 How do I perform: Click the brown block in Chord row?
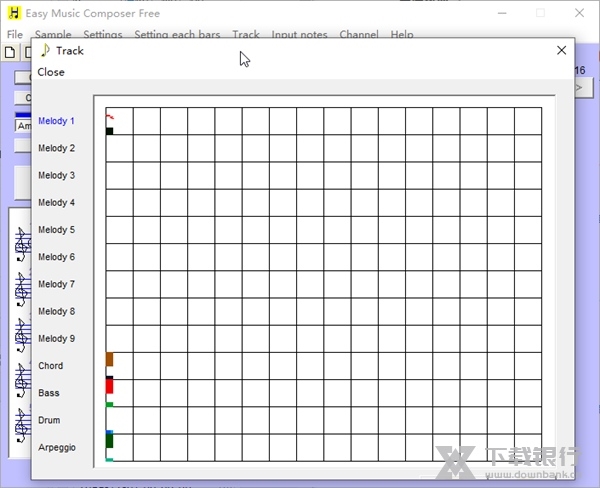(110, 359)
